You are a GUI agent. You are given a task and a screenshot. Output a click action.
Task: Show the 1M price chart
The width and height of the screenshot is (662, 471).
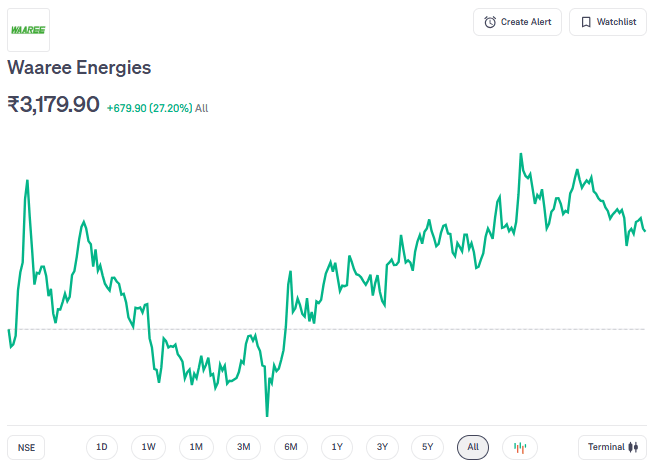click(196, 447)
